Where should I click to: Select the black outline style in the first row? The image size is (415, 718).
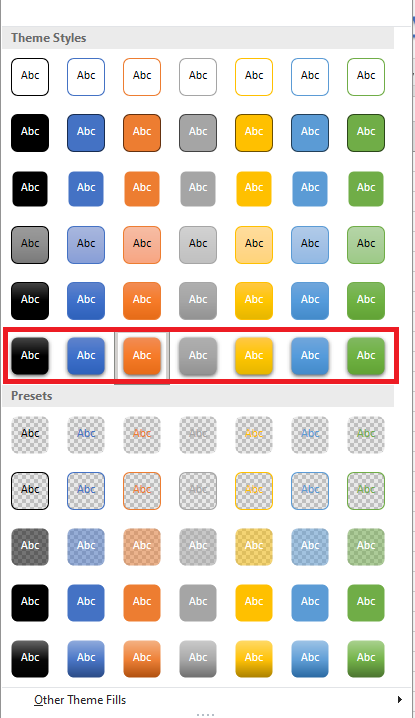coord(30,76)
